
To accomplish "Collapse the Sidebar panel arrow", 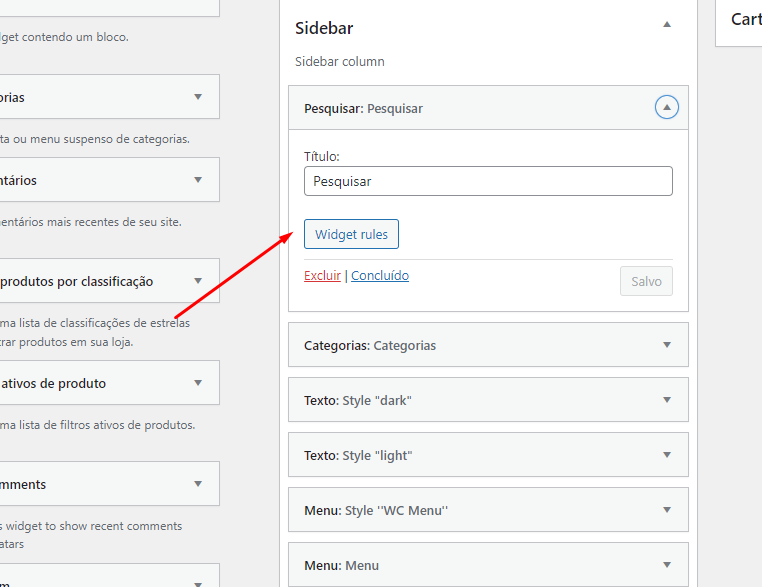I will (x=667, y=25).
